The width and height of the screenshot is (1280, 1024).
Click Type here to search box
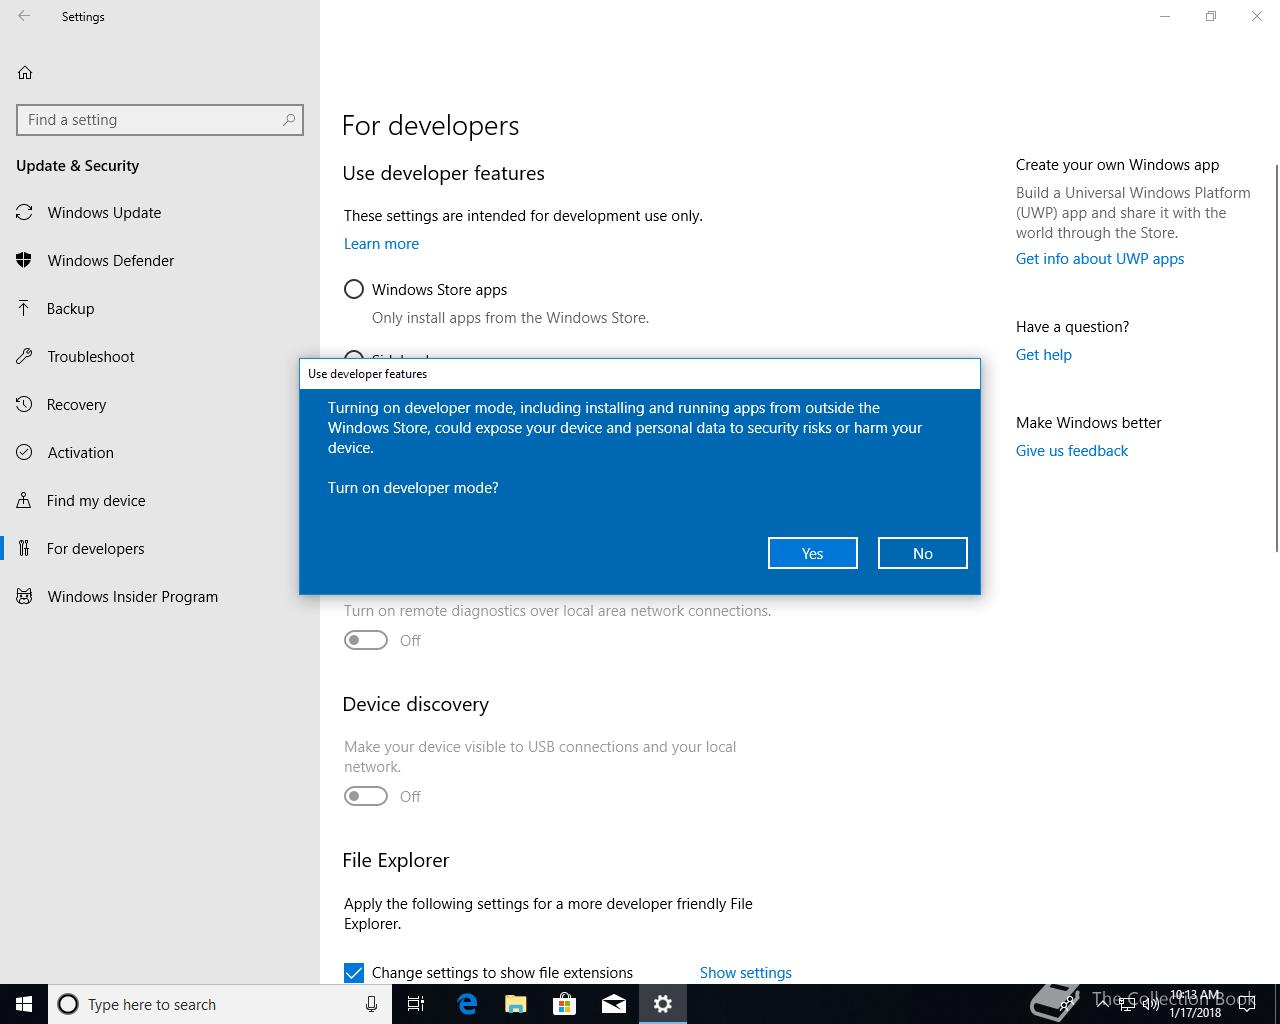point(220,1004)
